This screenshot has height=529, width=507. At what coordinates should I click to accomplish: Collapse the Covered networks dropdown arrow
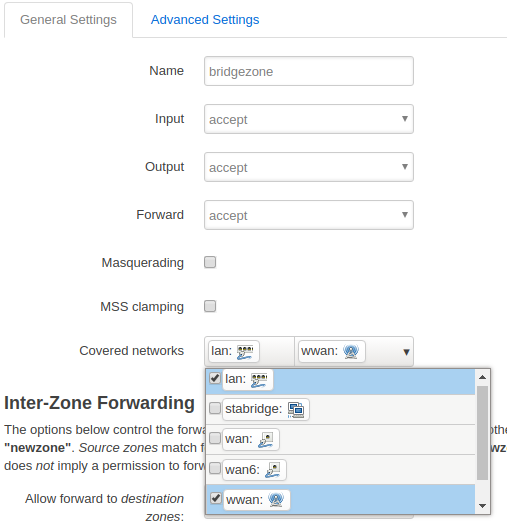click(x=406, y=352)
